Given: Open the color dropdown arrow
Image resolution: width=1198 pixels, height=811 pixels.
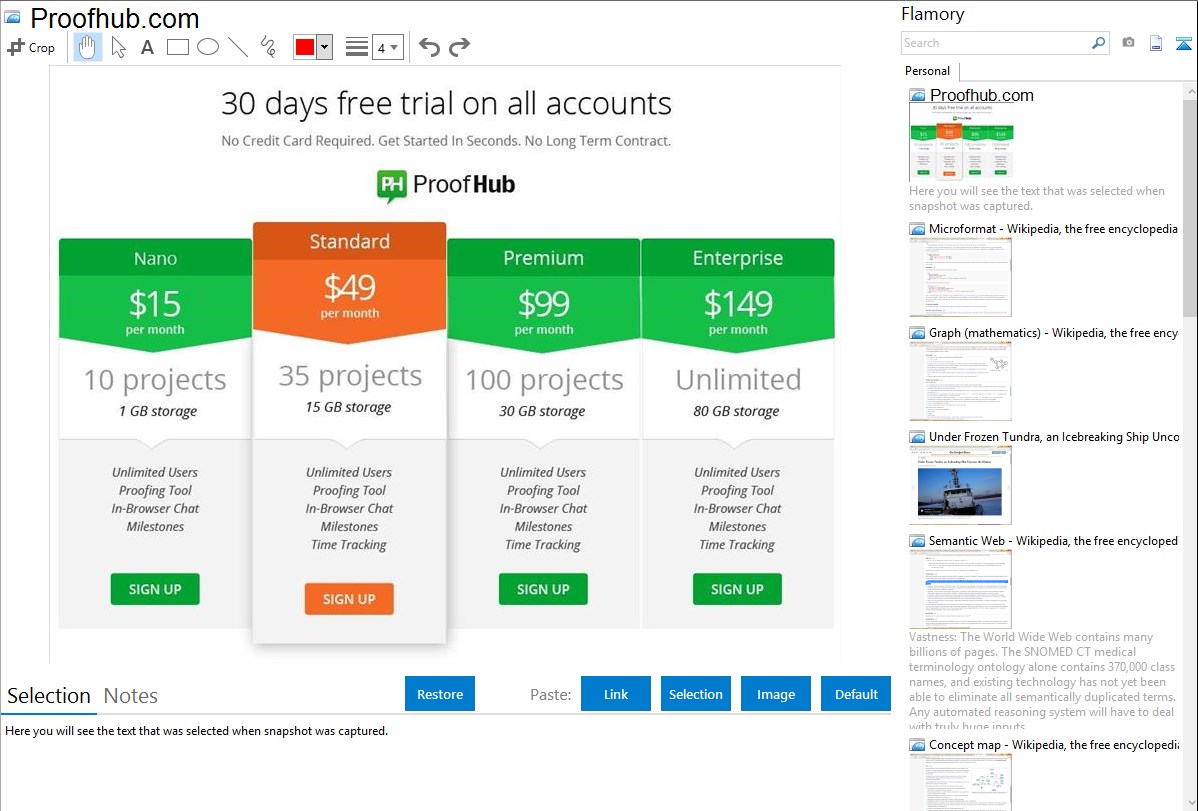Looking at the screenshot, I should coord(325,47).
